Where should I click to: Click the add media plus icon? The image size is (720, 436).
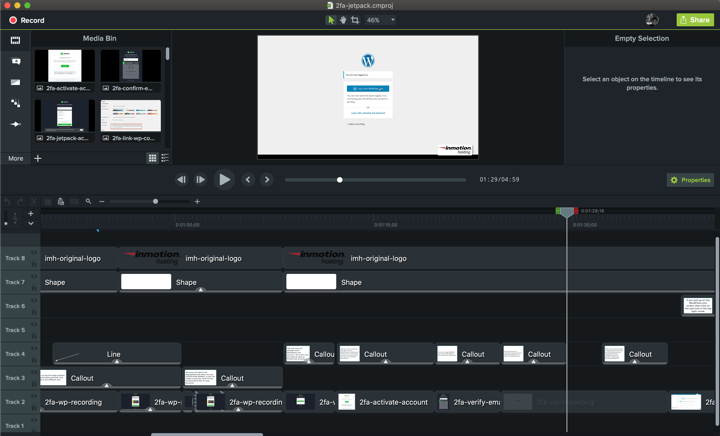38,158
